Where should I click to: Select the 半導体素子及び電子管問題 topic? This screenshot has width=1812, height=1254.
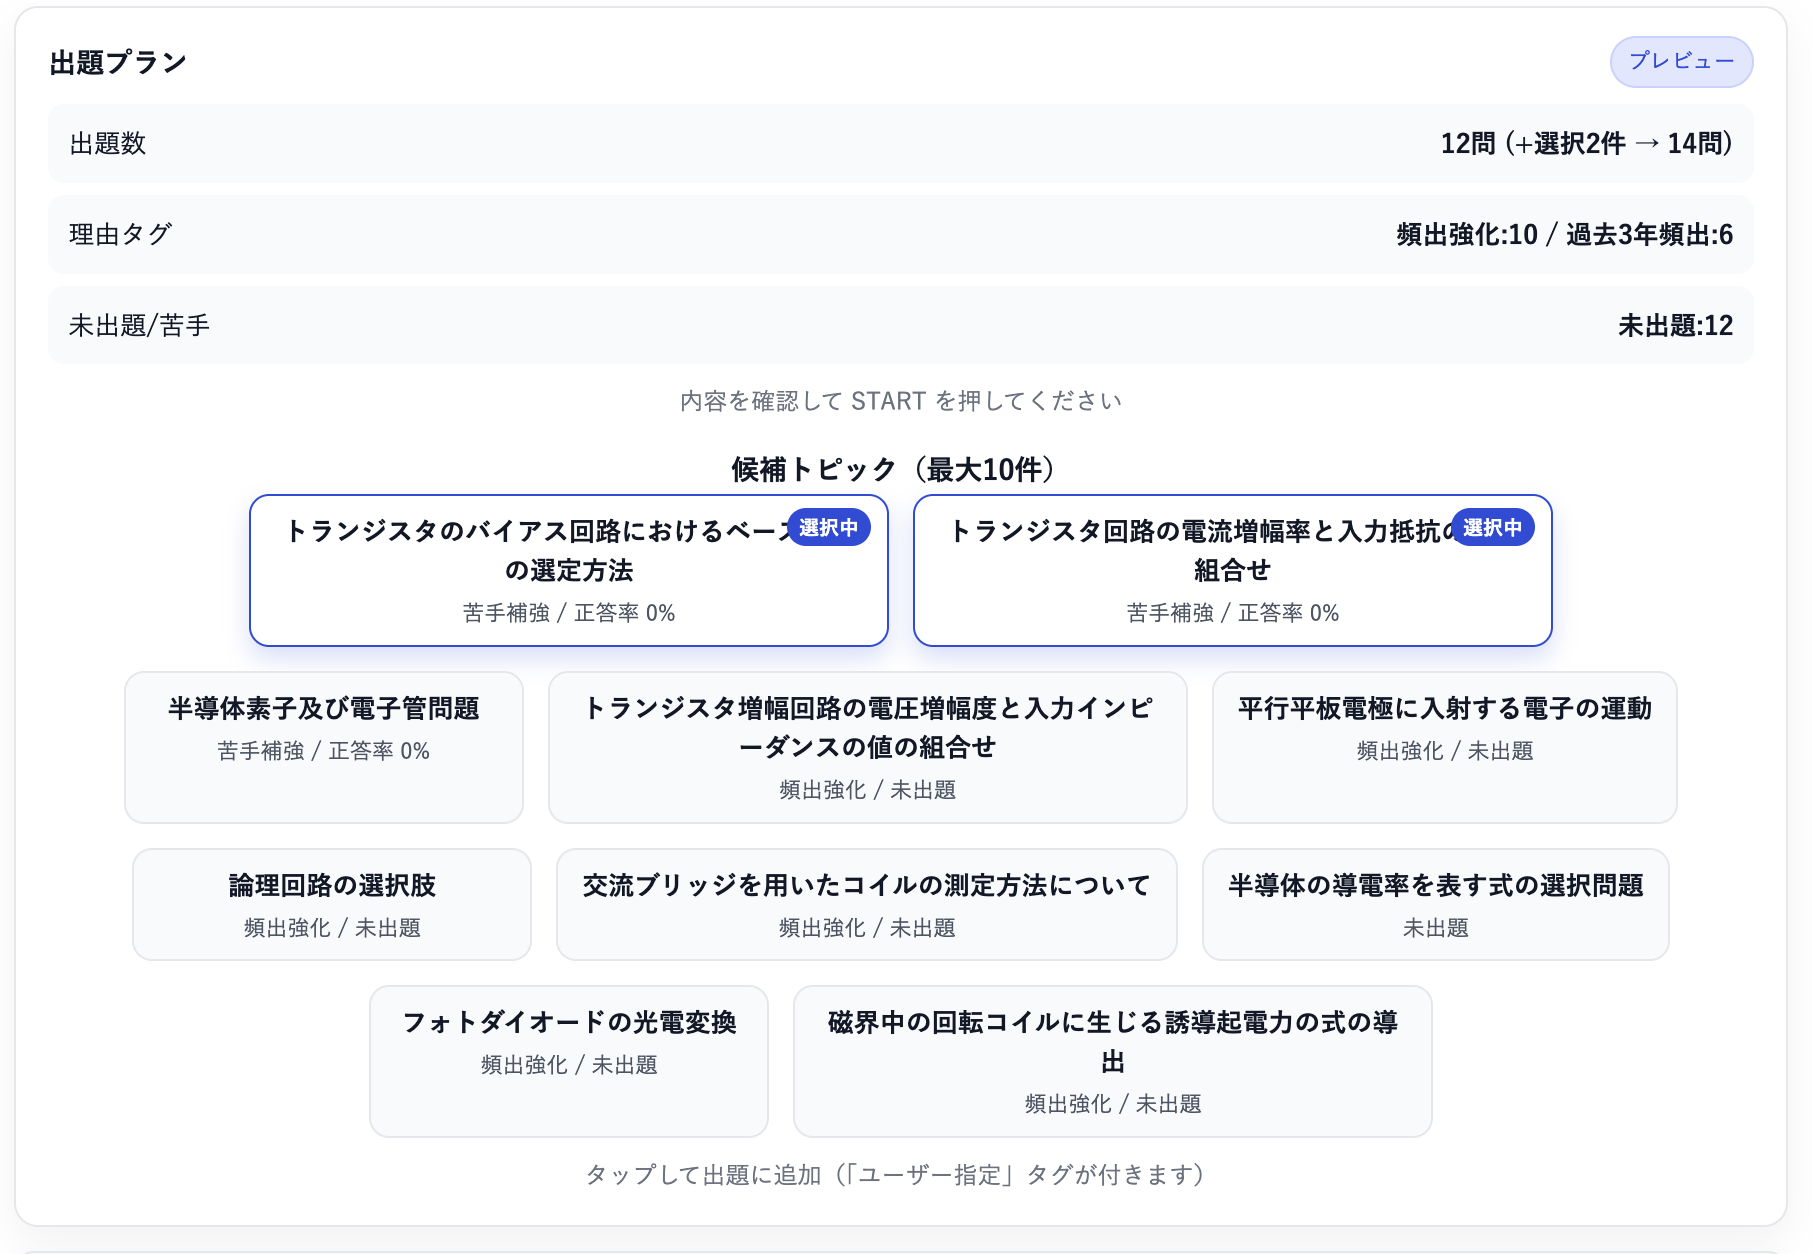[x=323, y=746]
